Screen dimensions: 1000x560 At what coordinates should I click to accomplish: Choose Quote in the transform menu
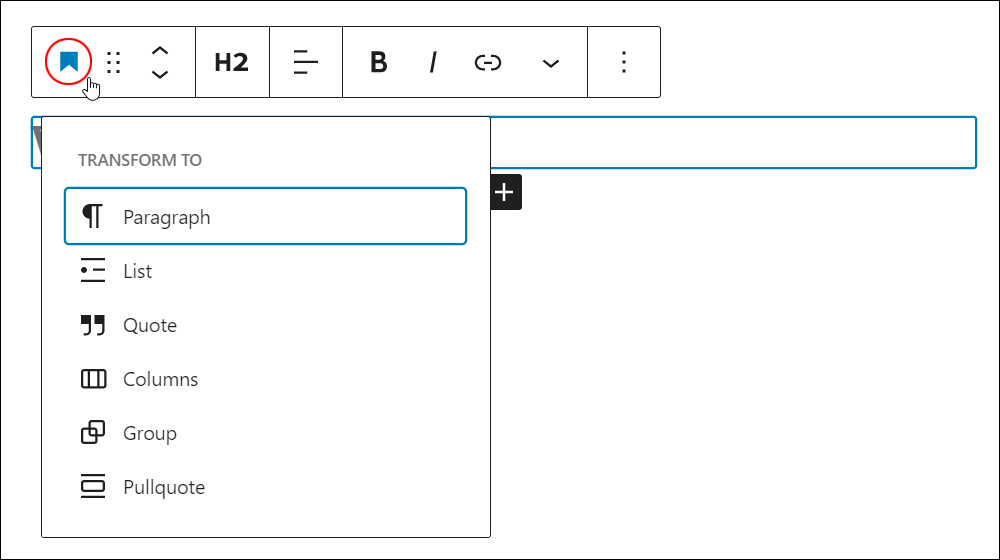[x=265, y=325]
